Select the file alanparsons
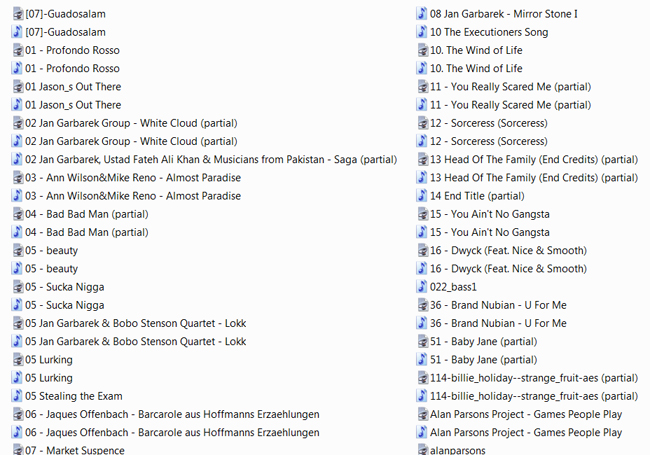Screen dimensions: 650x455 [451, 450]
